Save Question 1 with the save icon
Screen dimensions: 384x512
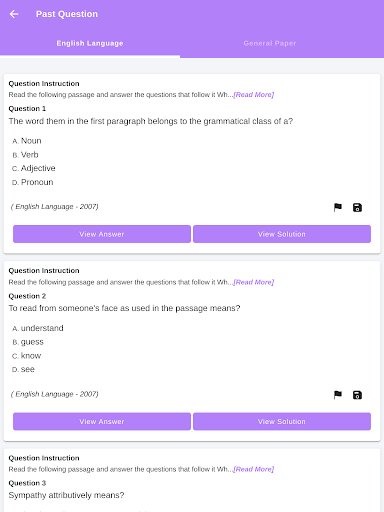click(x=357, y=207)
